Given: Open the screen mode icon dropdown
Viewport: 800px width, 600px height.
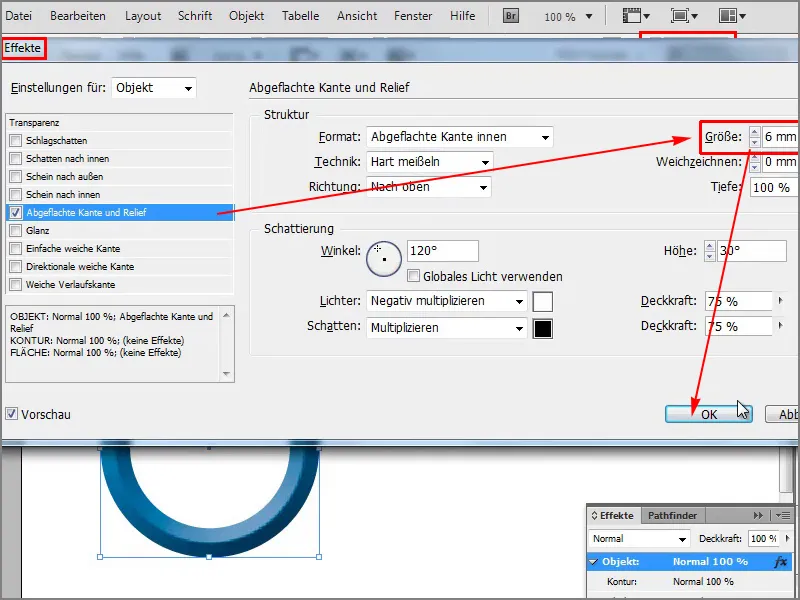Looking at the screenshot, I should coord(684,16).
